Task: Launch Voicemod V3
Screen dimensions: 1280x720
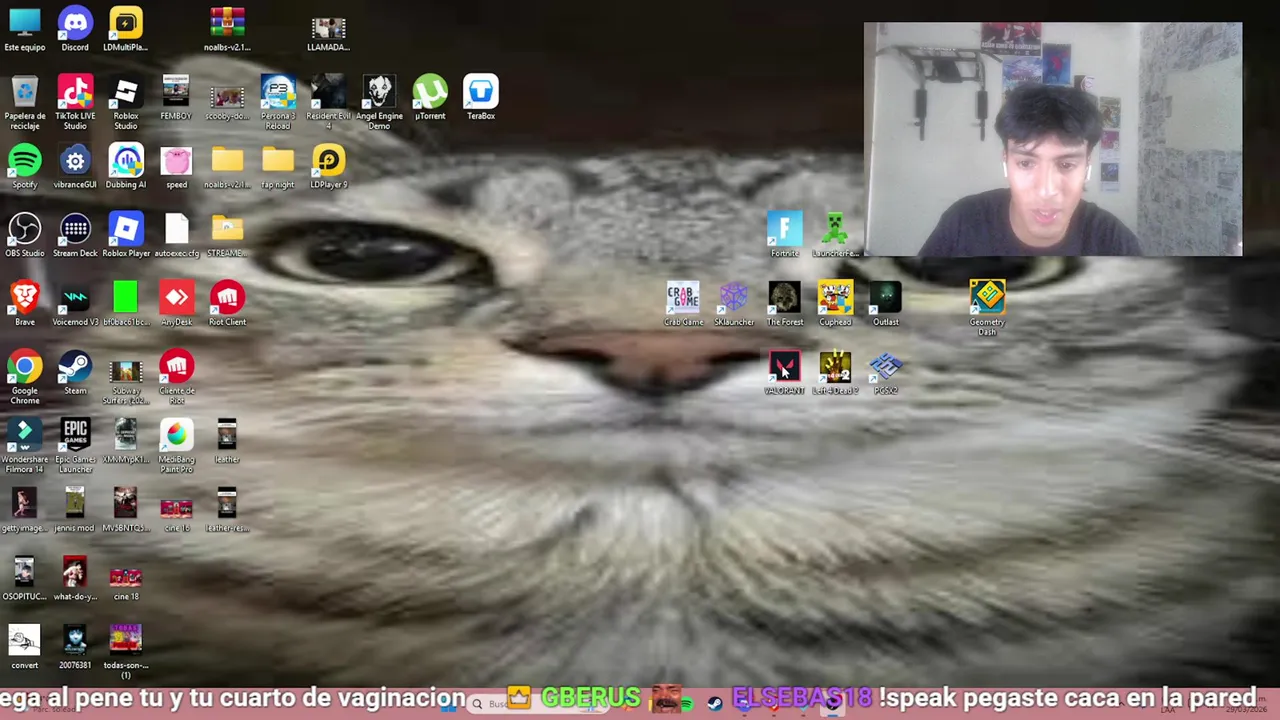Action: 75,304
